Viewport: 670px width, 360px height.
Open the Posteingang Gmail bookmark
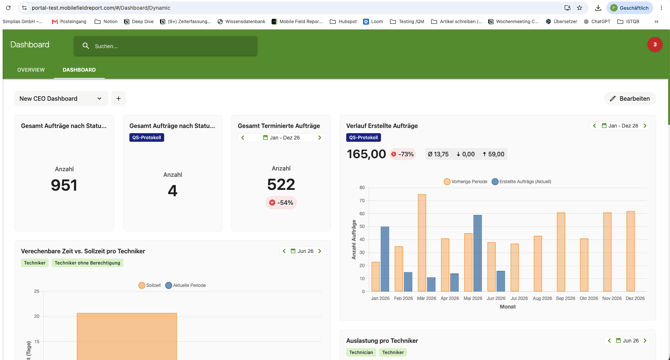point(69,21)
